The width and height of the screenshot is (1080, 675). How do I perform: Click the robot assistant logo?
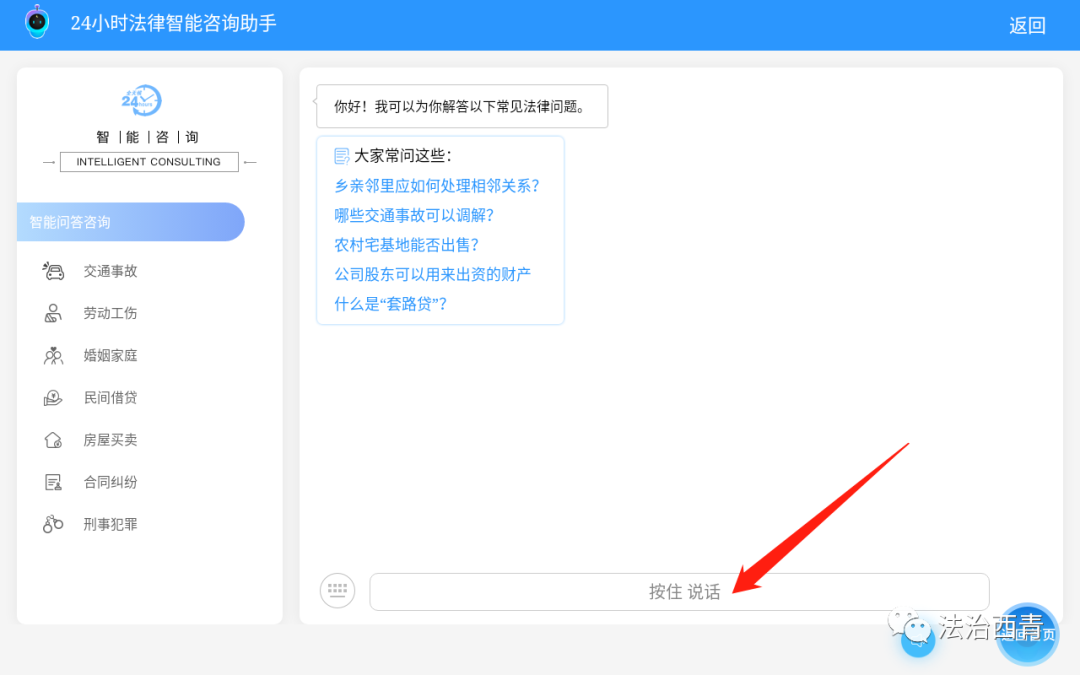(x=36, y=21)
